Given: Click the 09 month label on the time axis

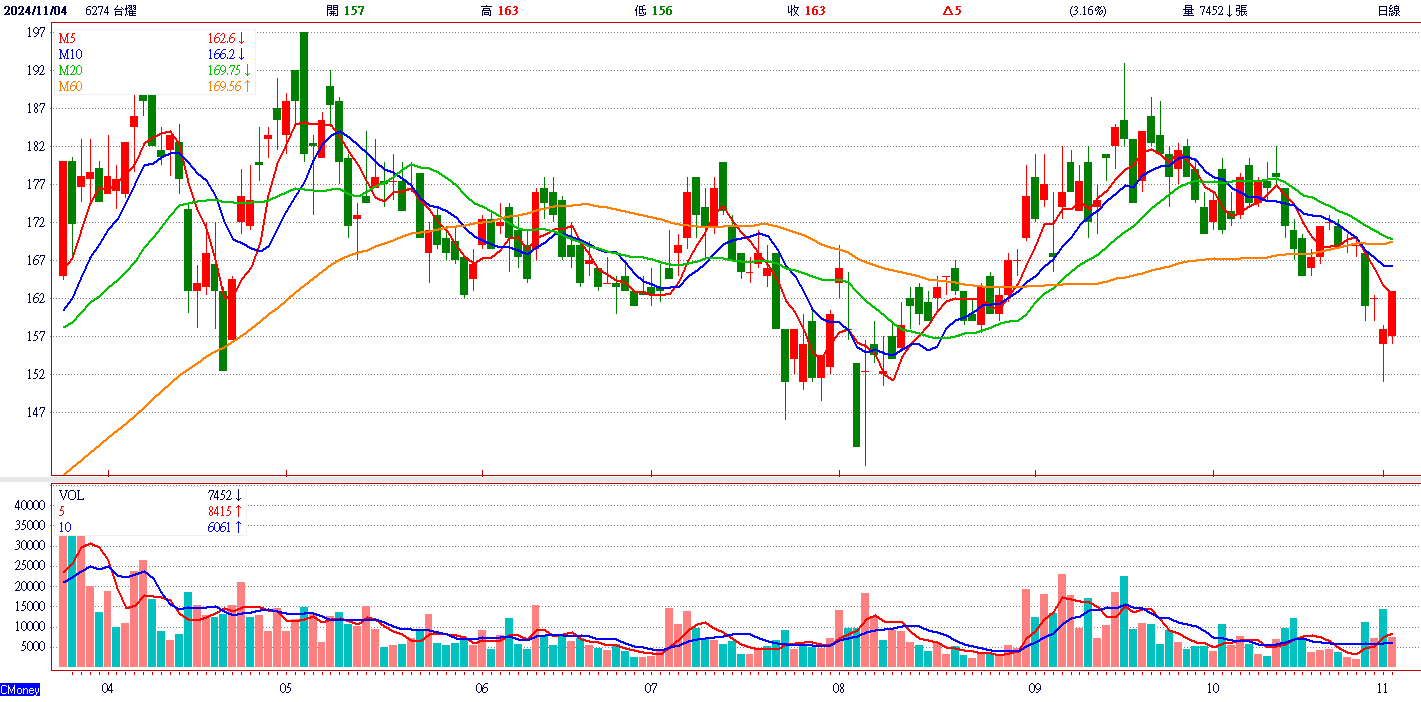Looking at the screenshot, I should (1033, 689).
